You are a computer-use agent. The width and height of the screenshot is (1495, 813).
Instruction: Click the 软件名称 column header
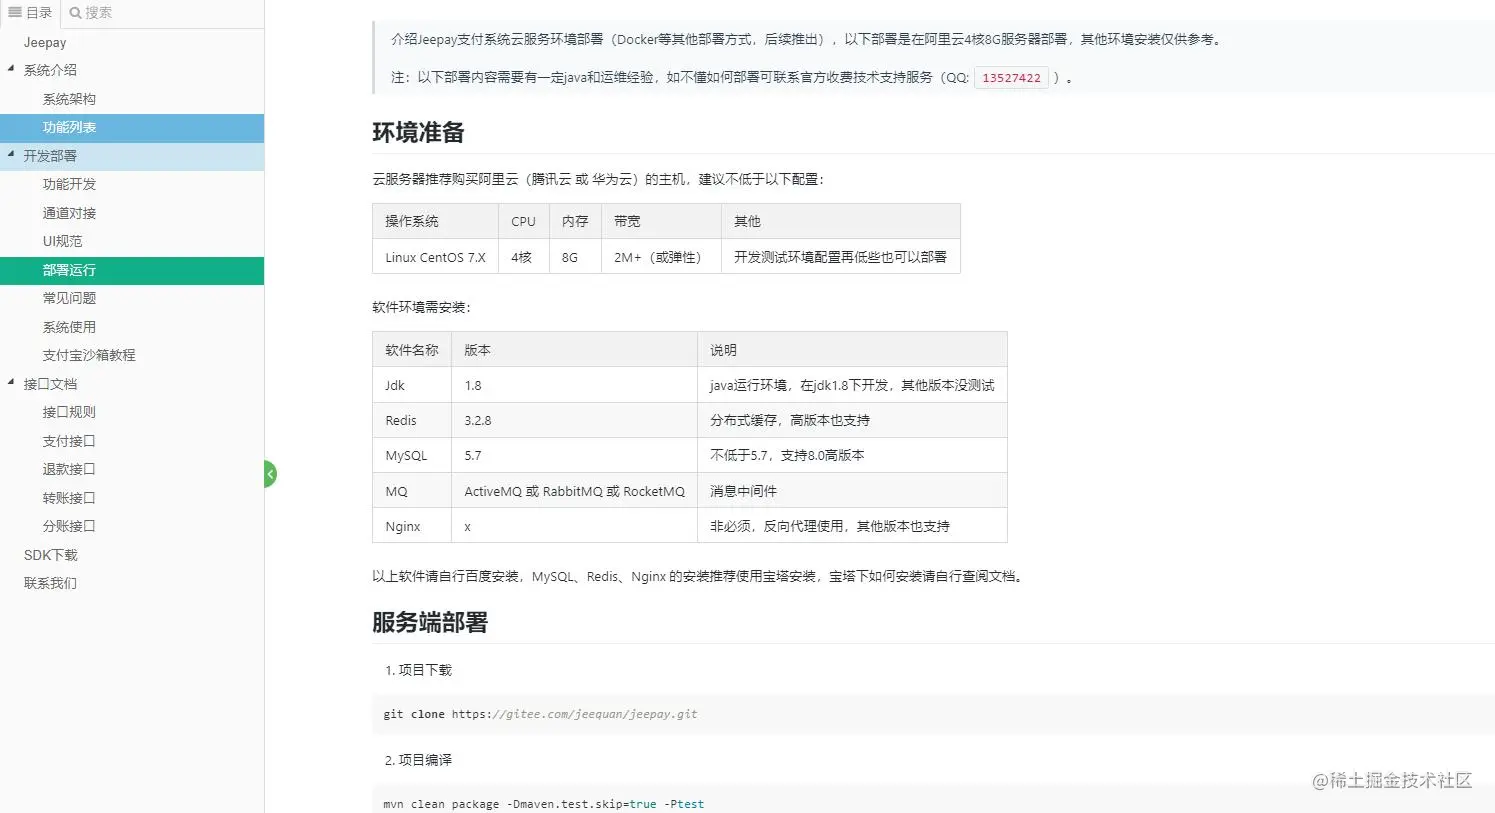click(412, 350)
